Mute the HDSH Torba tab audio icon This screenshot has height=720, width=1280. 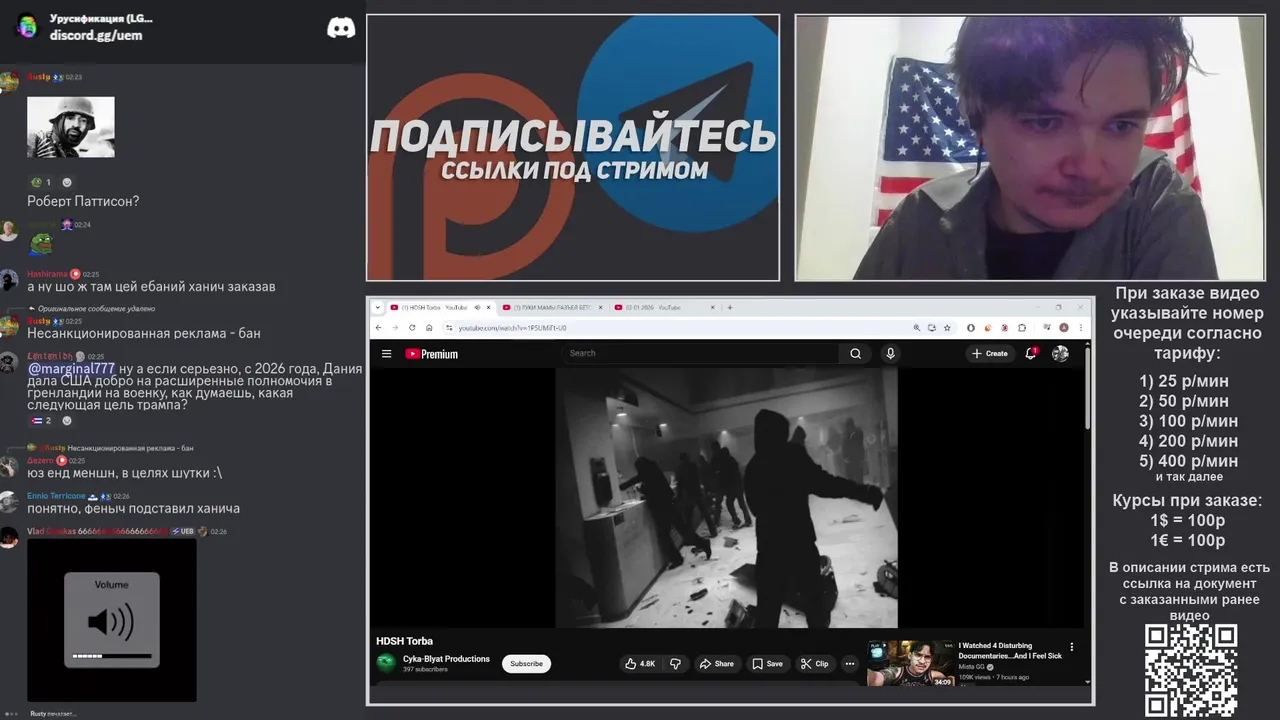(477, 307)
